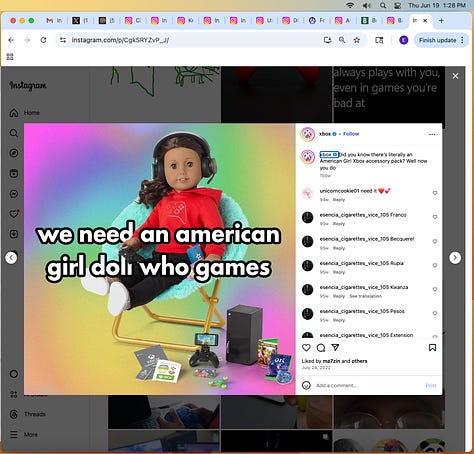Save the post with bookmark icon

(432, 348)
